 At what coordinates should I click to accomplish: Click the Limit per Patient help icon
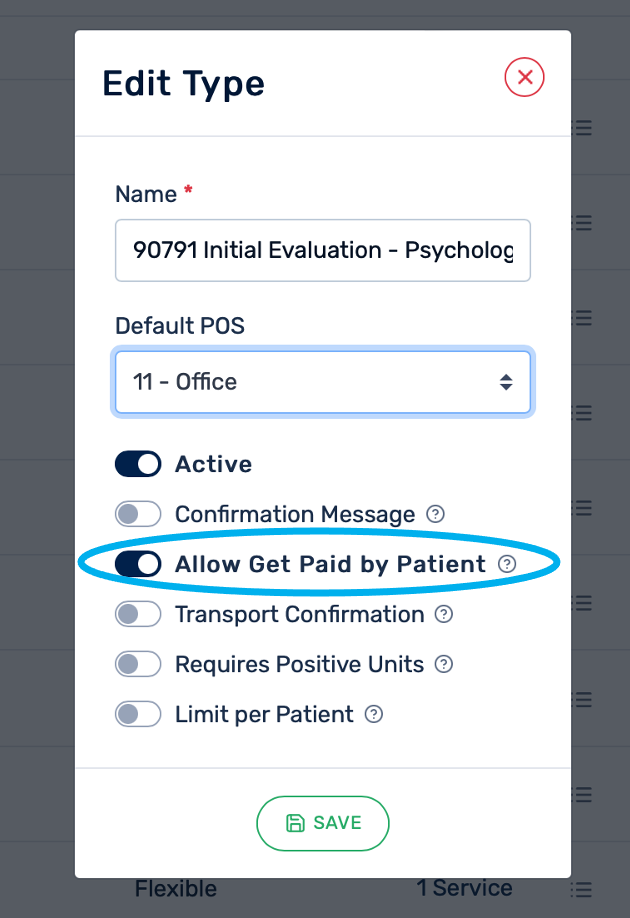coord(374,714)
